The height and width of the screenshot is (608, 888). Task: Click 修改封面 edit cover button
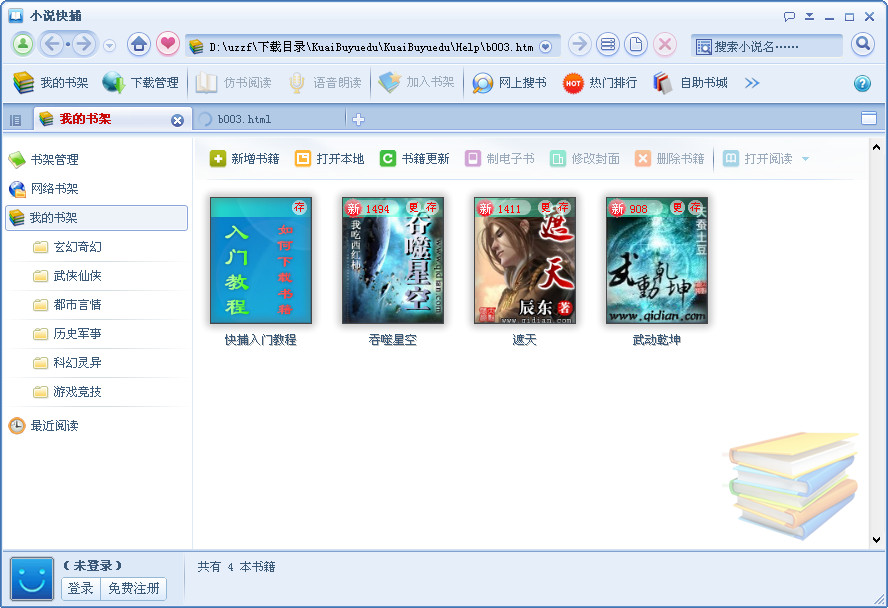click(584, 159)
